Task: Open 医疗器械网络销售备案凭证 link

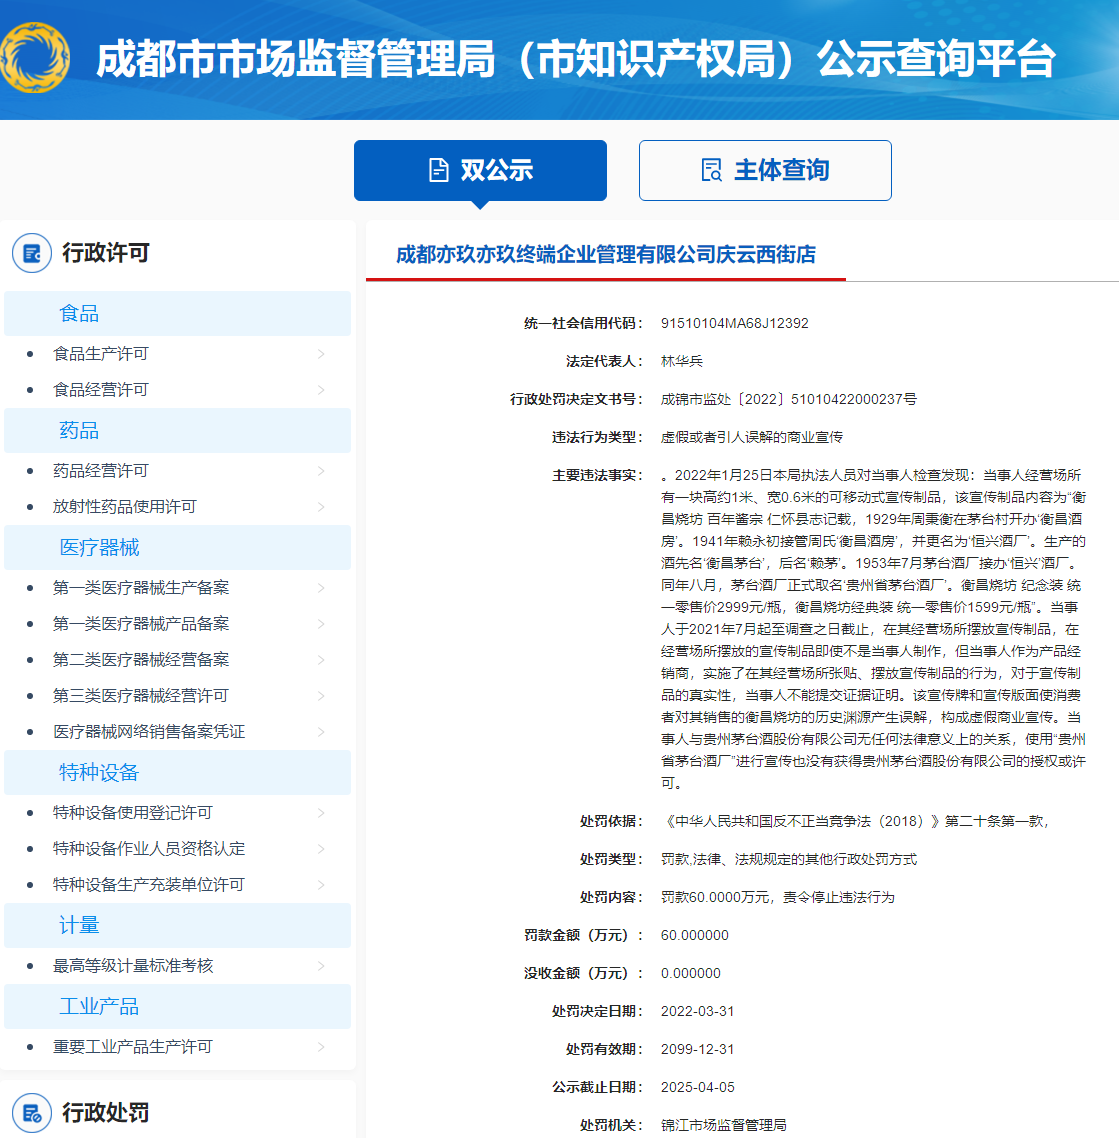Action: pyautogui.click(x=149, y=732)
